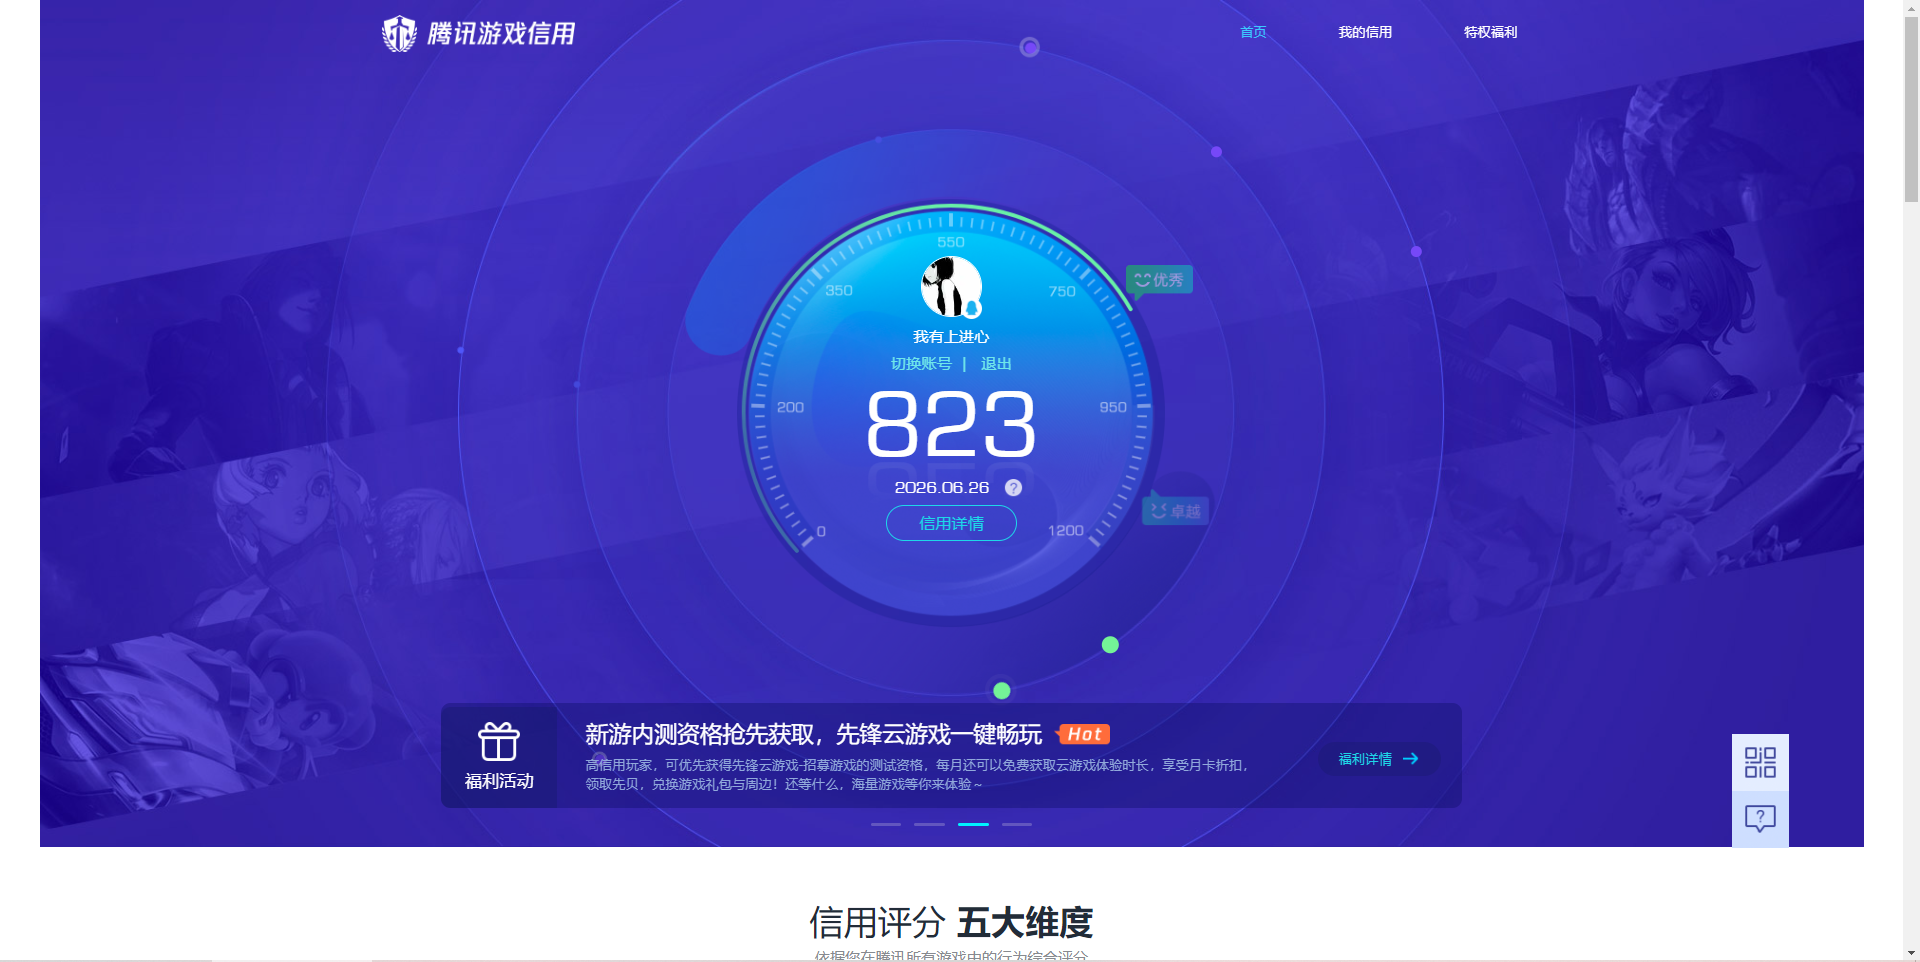Select the third highlighted carousel indicator
The image size is (1920, 962).
coord(973,824)
